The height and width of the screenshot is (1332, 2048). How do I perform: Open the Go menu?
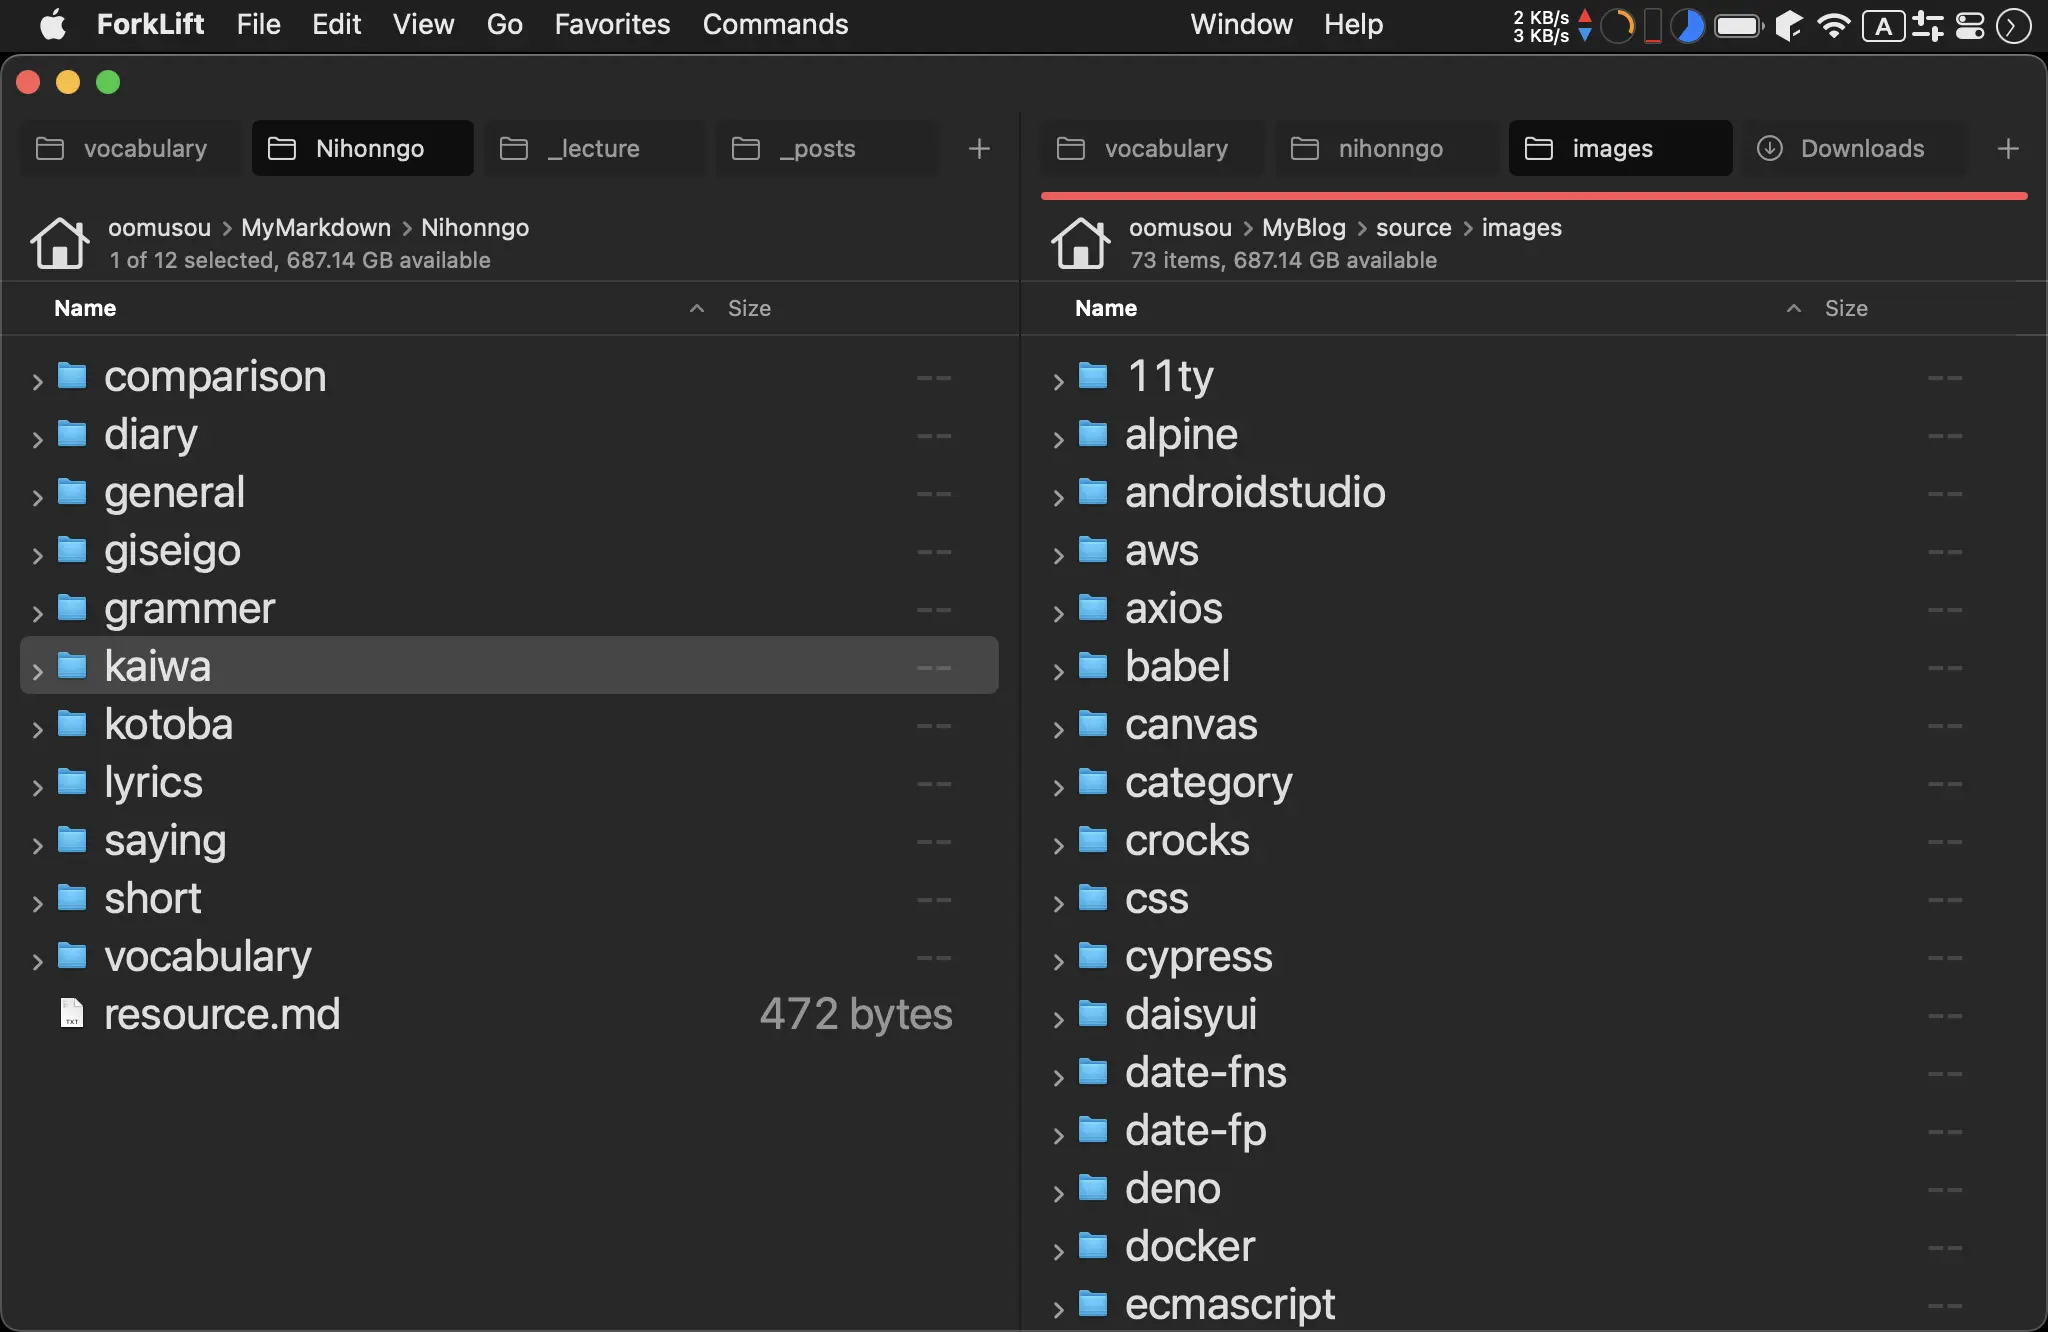tap(504, 24)
